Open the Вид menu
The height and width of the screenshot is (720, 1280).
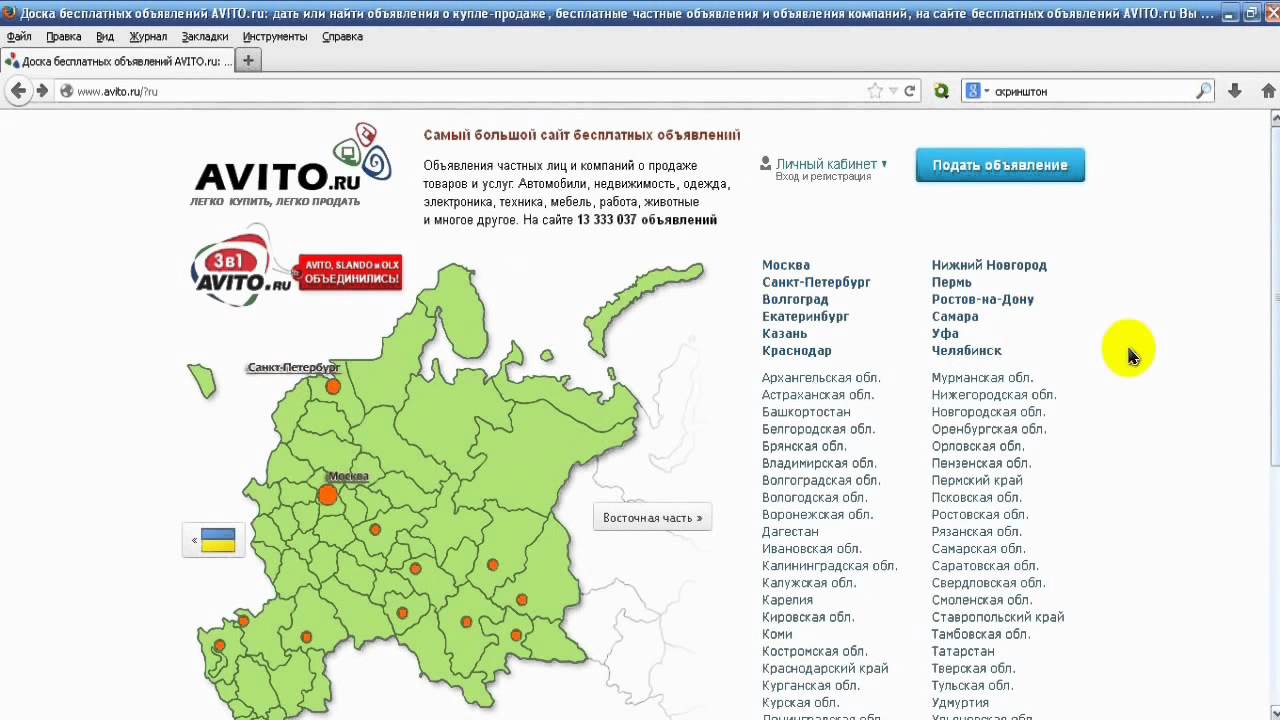point(105,36)
